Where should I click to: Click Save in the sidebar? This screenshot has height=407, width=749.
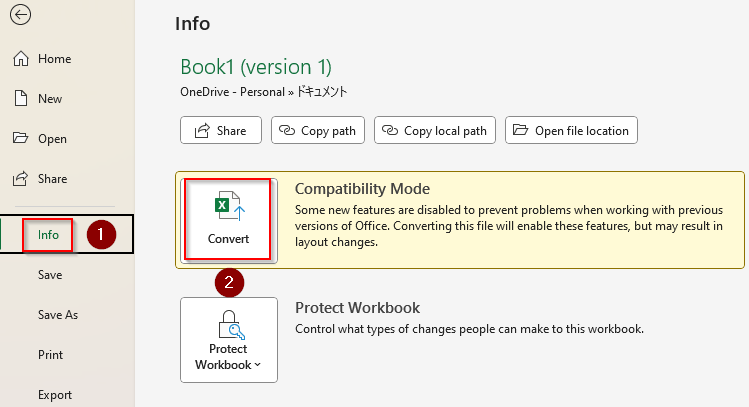50,275
